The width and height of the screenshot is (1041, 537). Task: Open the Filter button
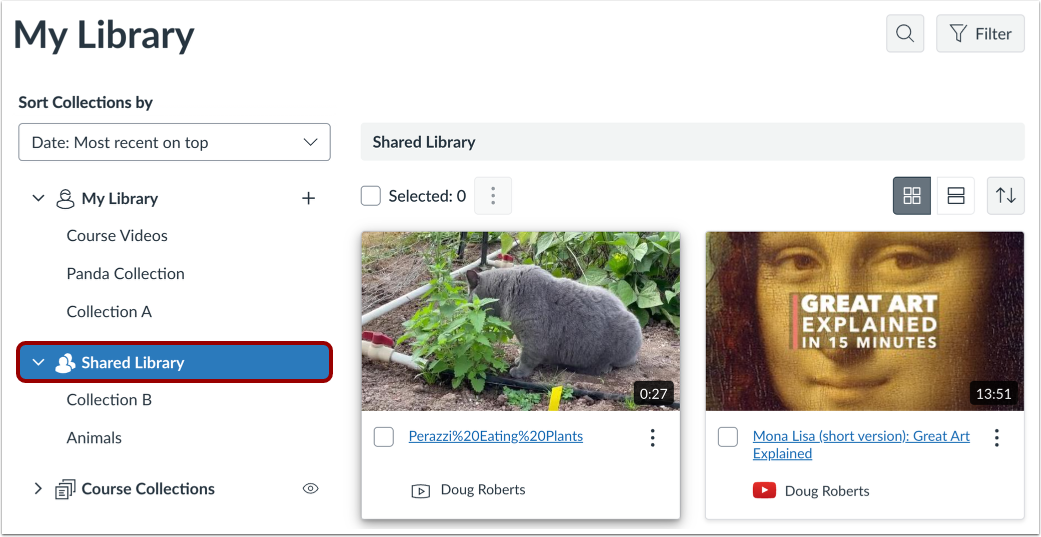tap(980, 33)
